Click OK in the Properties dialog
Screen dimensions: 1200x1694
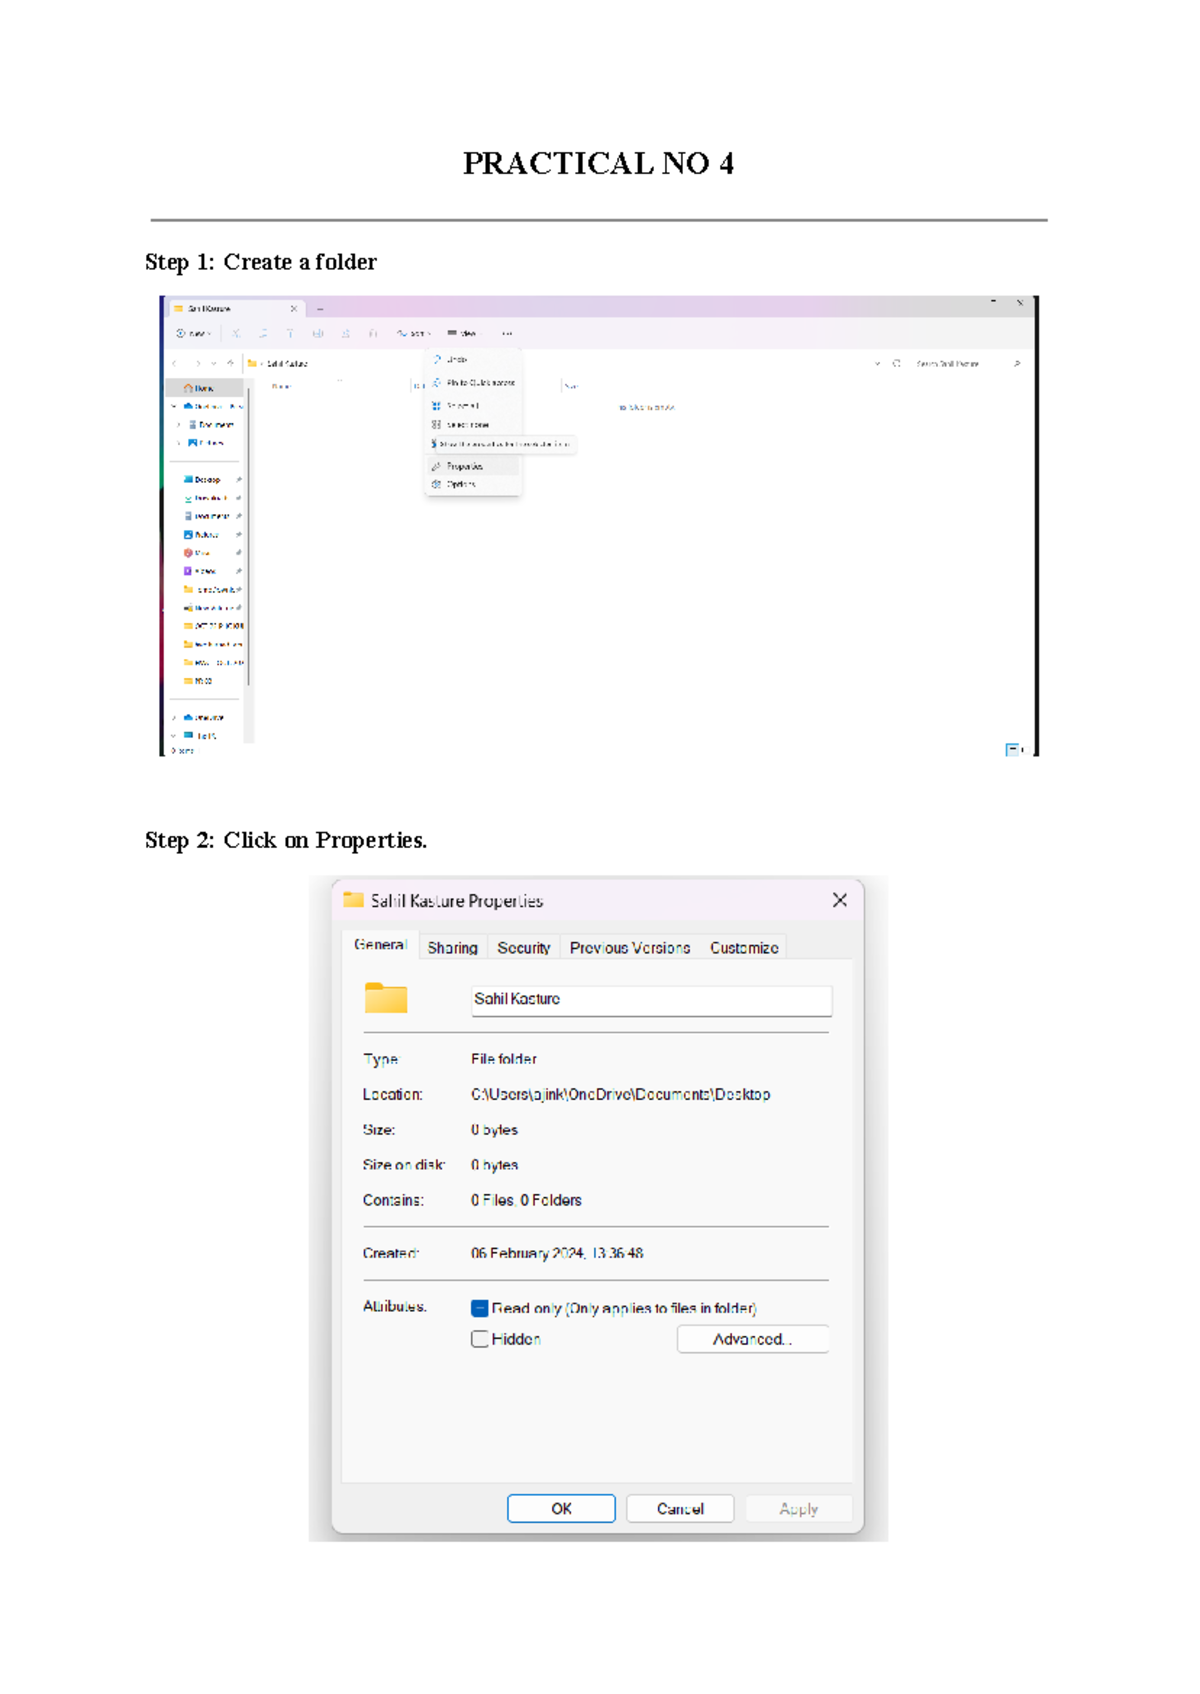[x=561, y=1508]
